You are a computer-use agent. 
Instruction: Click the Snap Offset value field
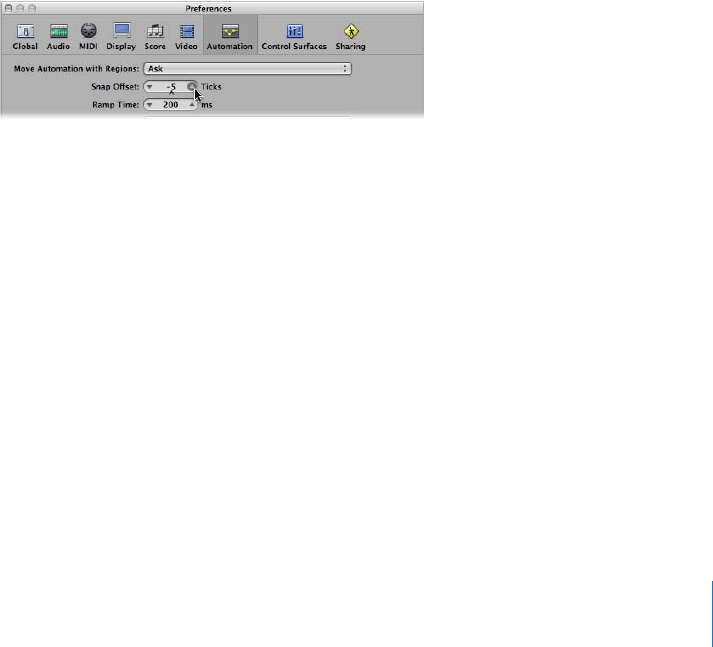pyautogui.click(x=171, y=87)
